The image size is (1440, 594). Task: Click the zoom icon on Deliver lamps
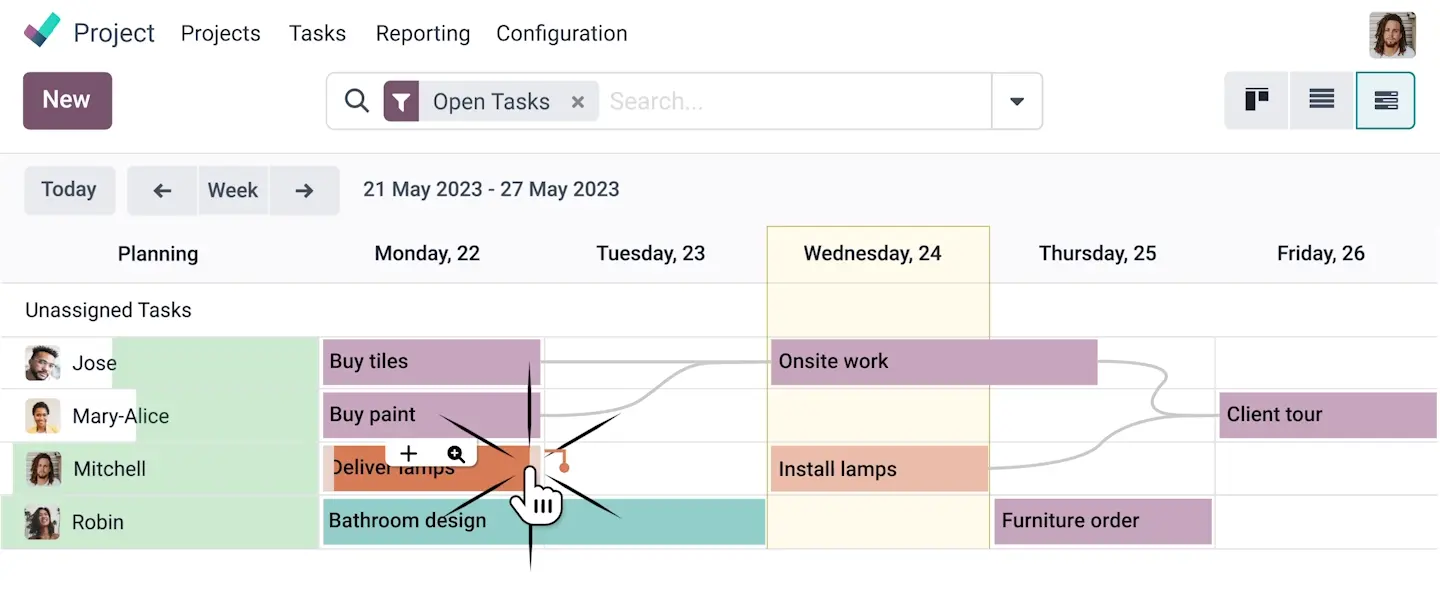pyautogui.click(x=456, y=454)
